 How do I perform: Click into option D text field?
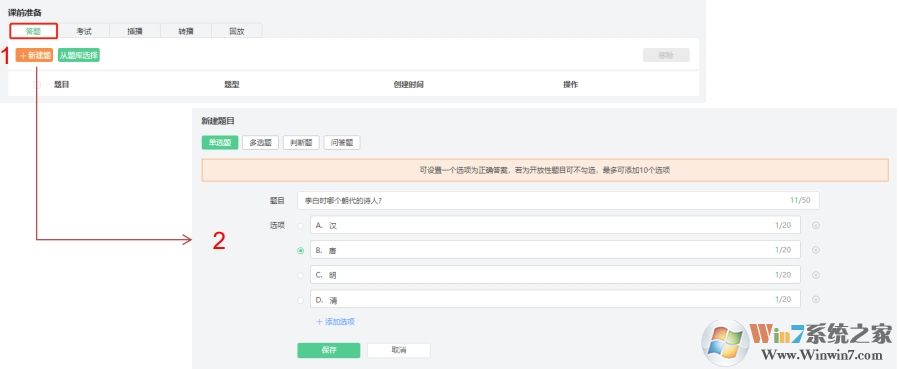(555, 299)
